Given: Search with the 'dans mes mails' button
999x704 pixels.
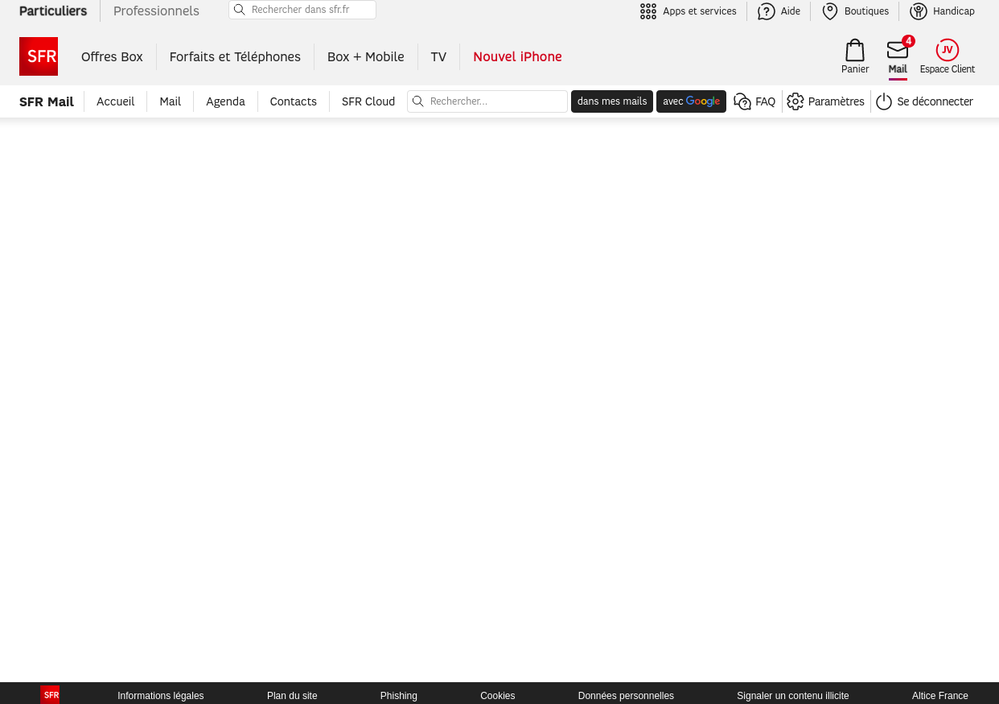Looking at the screenshot, I should (611, 101).
